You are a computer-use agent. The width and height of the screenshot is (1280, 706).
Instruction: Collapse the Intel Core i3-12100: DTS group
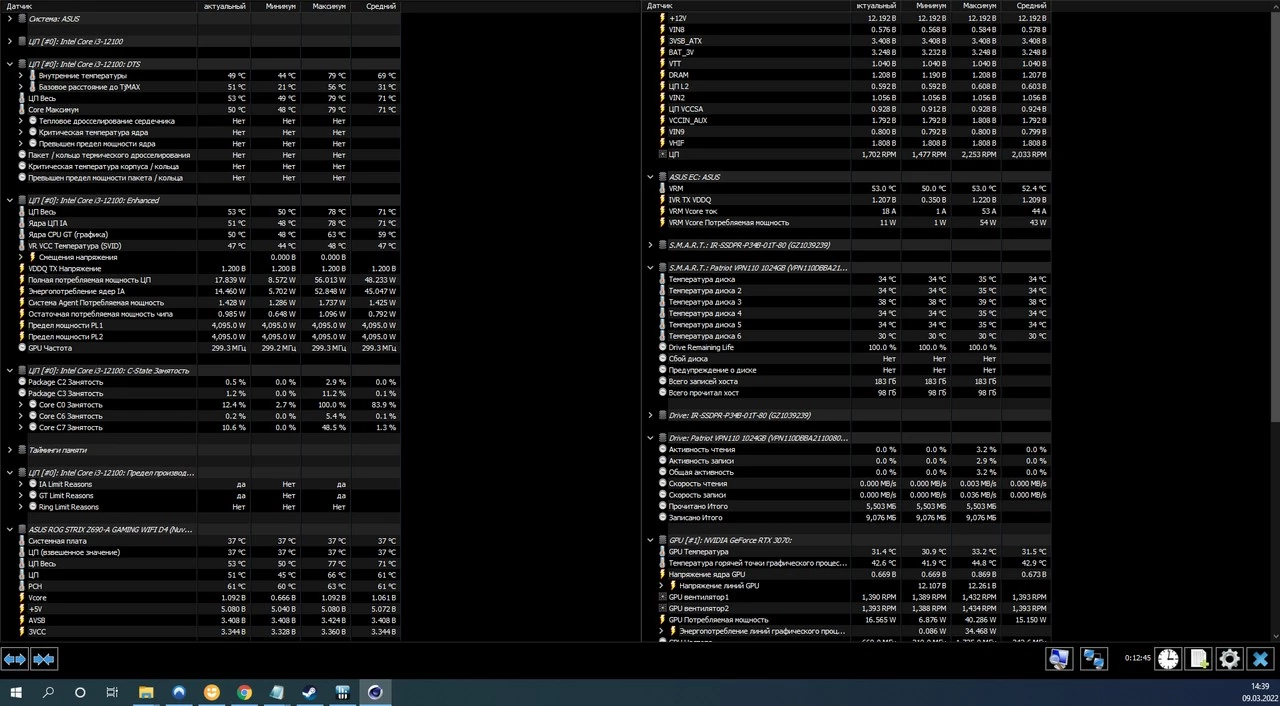10,64
